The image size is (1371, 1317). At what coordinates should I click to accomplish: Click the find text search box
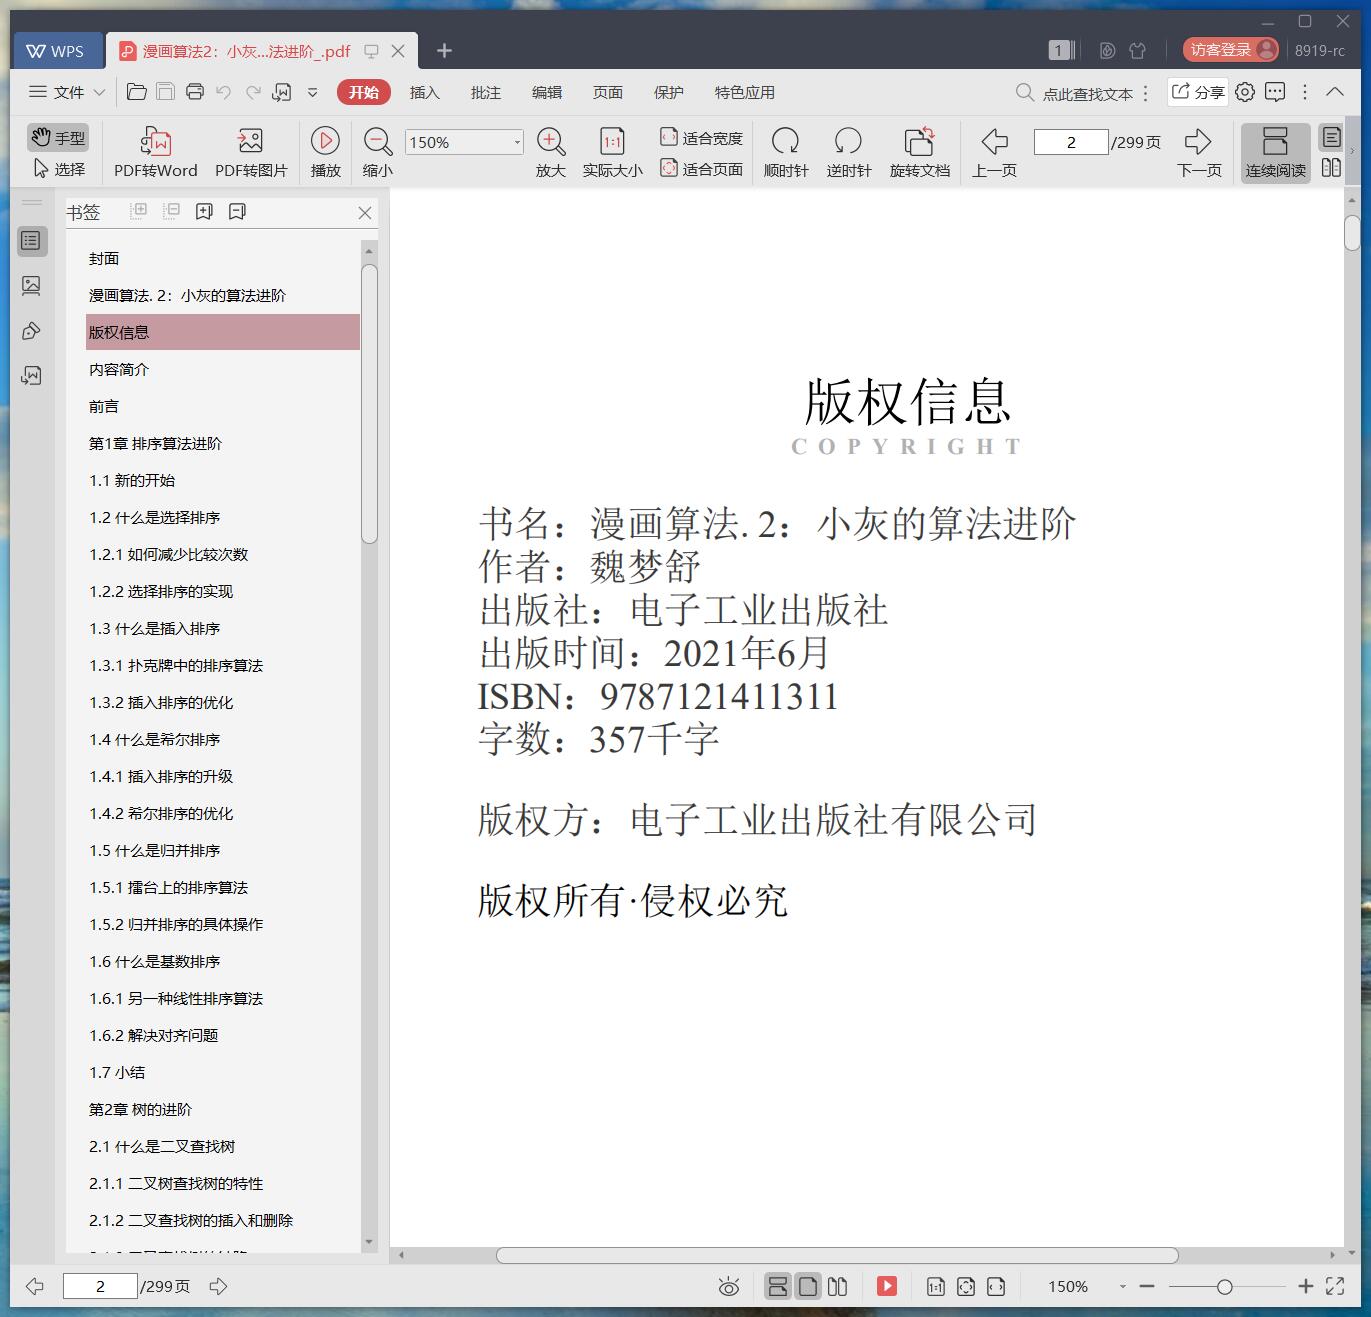pyautogui.click(x=1075, y=93)
